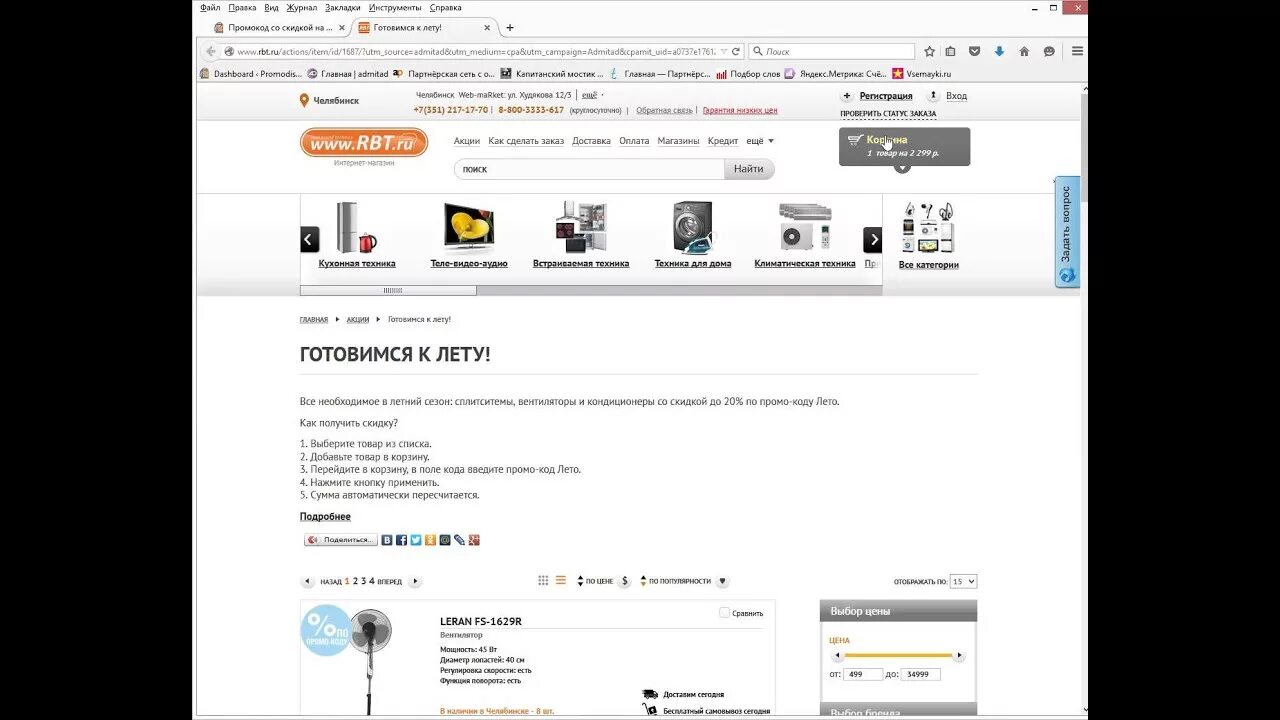
Task: Click the heart icon next to 'по популярности'
Action: pyautogui.click(x=722, y=581)
